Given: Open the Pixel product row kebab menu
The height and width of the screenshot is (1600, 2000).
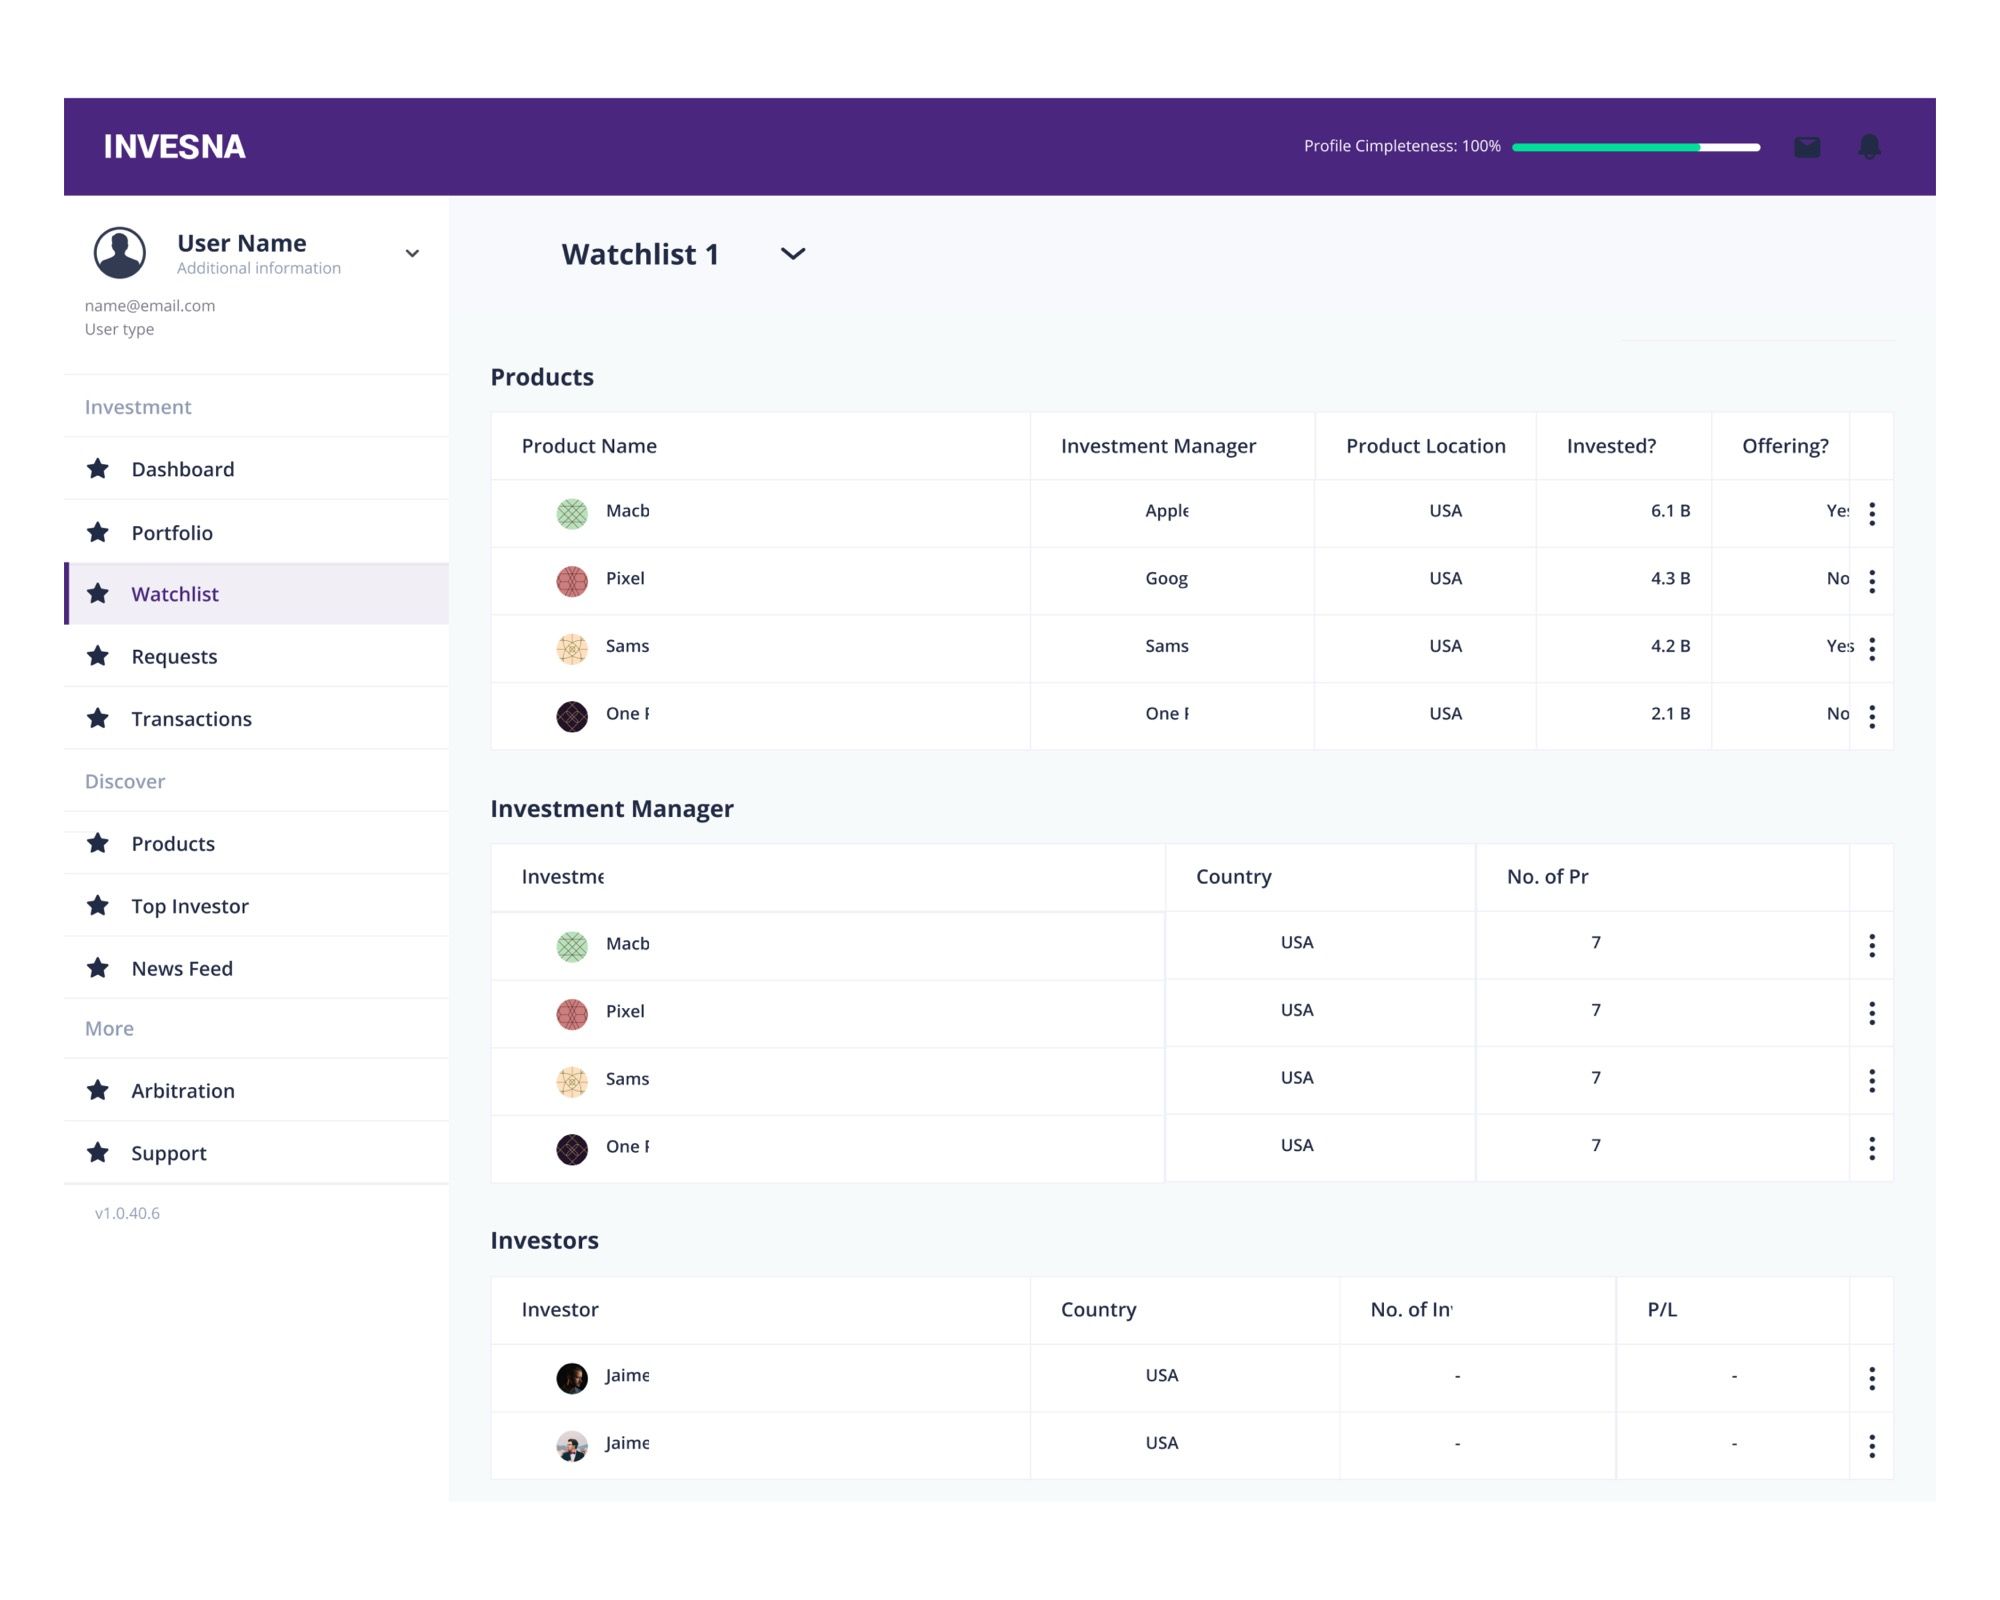Looking at the screenshot, I should pyautogui.click(x=1872, y=581).
